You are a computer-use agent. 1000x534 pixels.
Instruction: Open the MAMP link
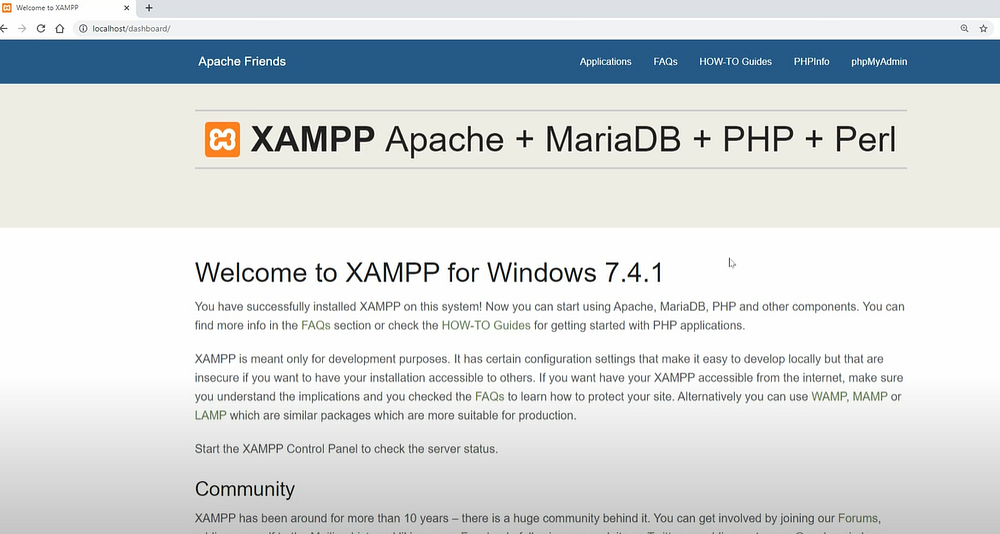[870, 397]
